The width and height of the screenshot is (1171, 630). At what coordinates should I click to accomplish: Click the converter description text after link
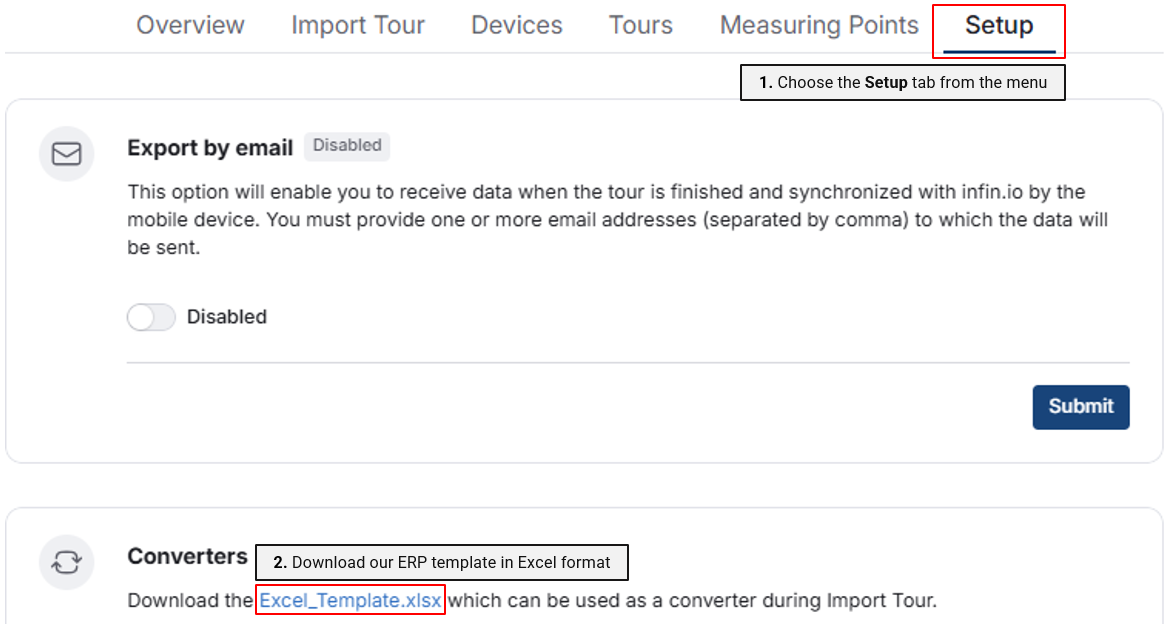[x=692, y=601]
